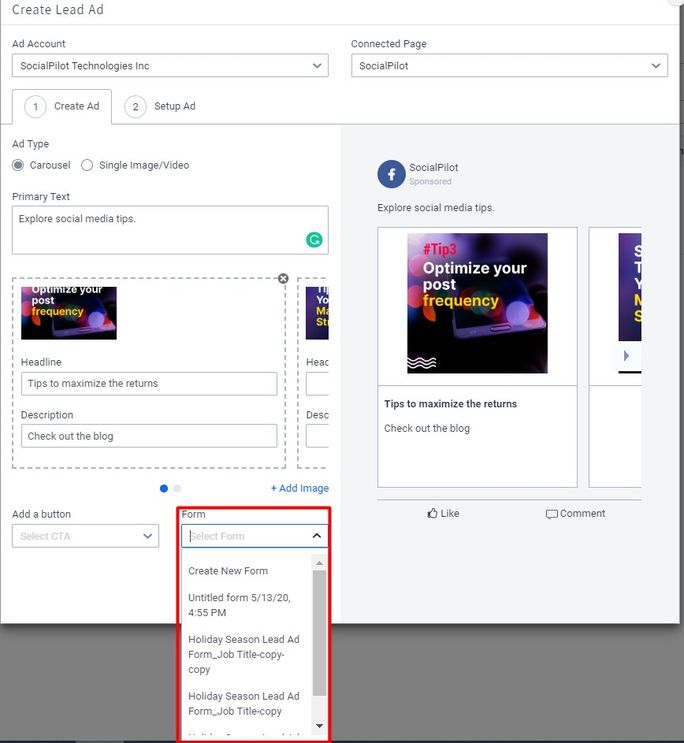Click the Comment bubble icon in preview
The image size is (684, 743).
(x=551, y=514)
